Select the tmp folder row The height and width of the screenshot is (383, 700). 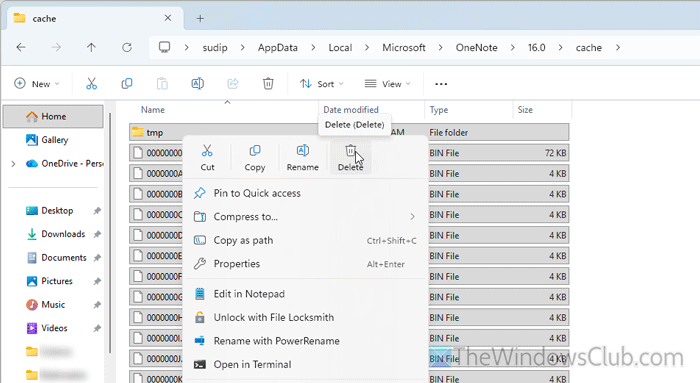point(349,133)
